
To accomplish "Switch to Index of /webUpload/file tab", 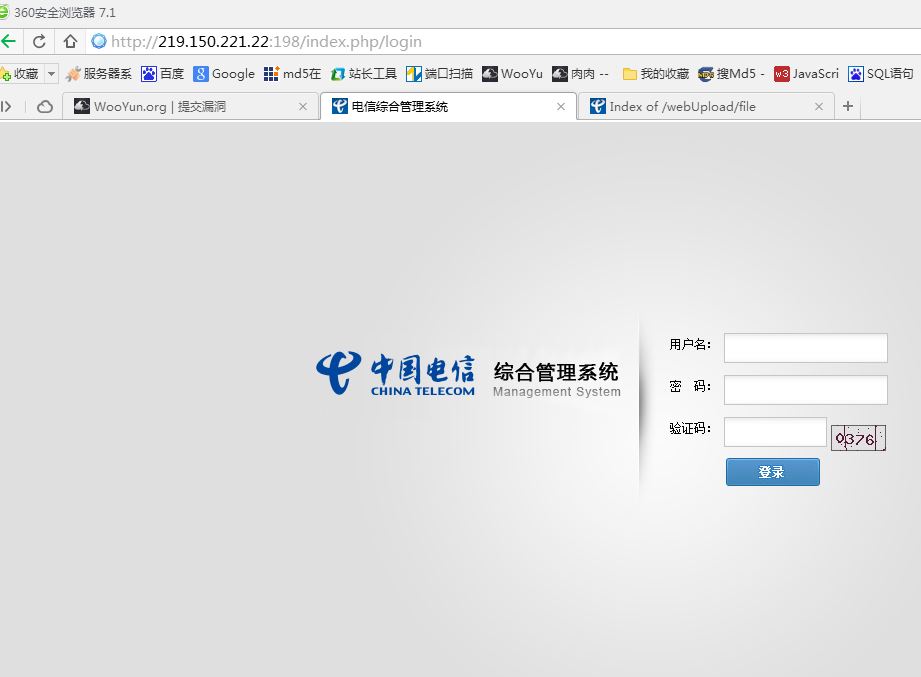I will click(x=706, y=107).
